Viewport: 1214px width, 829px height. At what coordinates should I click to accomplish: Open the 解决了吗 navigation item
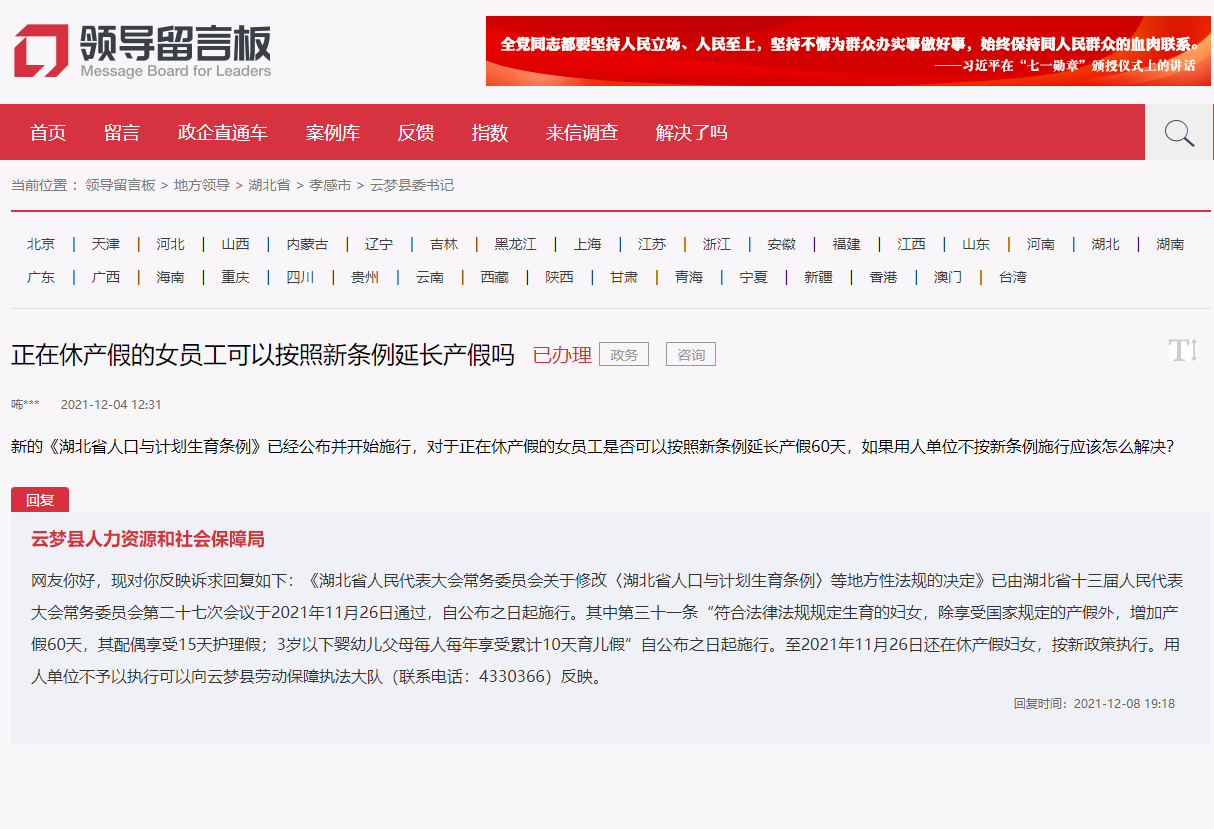(692, 133)
